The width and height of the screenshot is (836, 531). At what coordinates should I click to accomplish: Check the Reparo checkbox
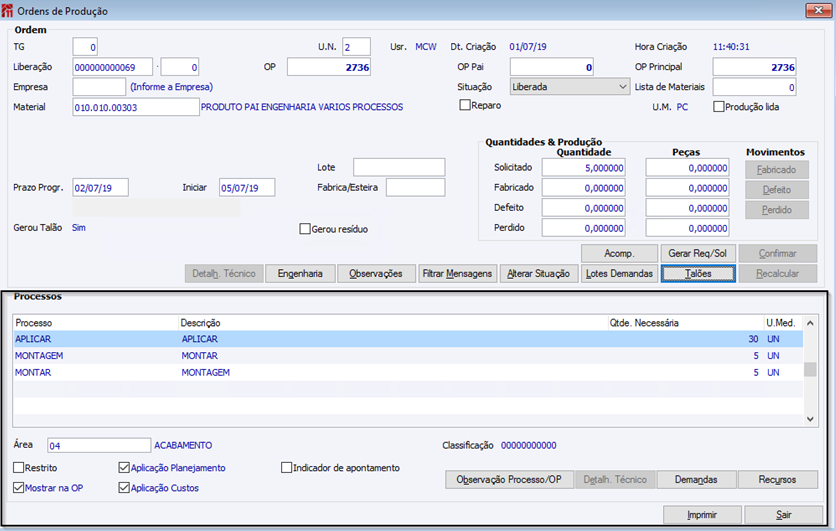point(465,106)
